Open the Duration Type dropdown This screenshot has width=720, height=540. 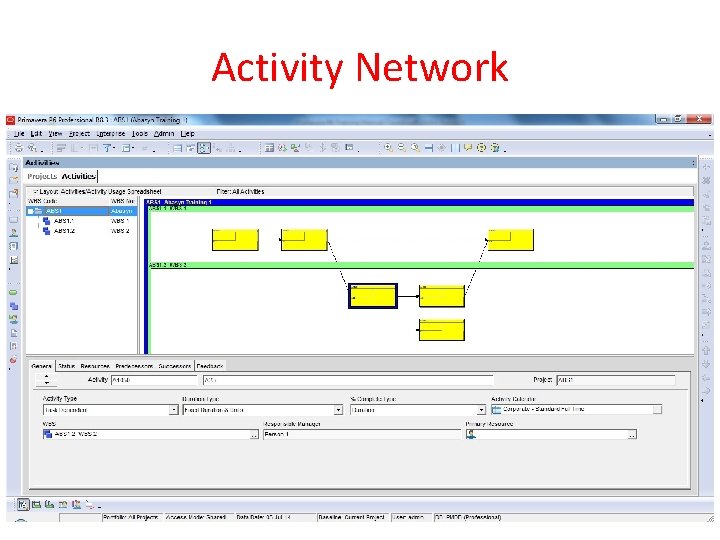tap(338, 410)
